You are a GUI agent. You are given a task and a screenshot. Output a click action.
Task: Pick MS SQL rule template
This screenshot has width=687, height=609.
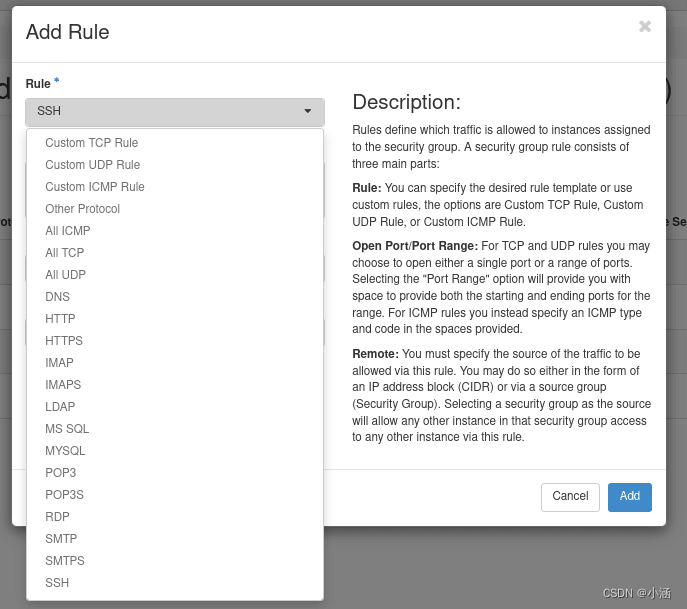(x=67, y=429)
